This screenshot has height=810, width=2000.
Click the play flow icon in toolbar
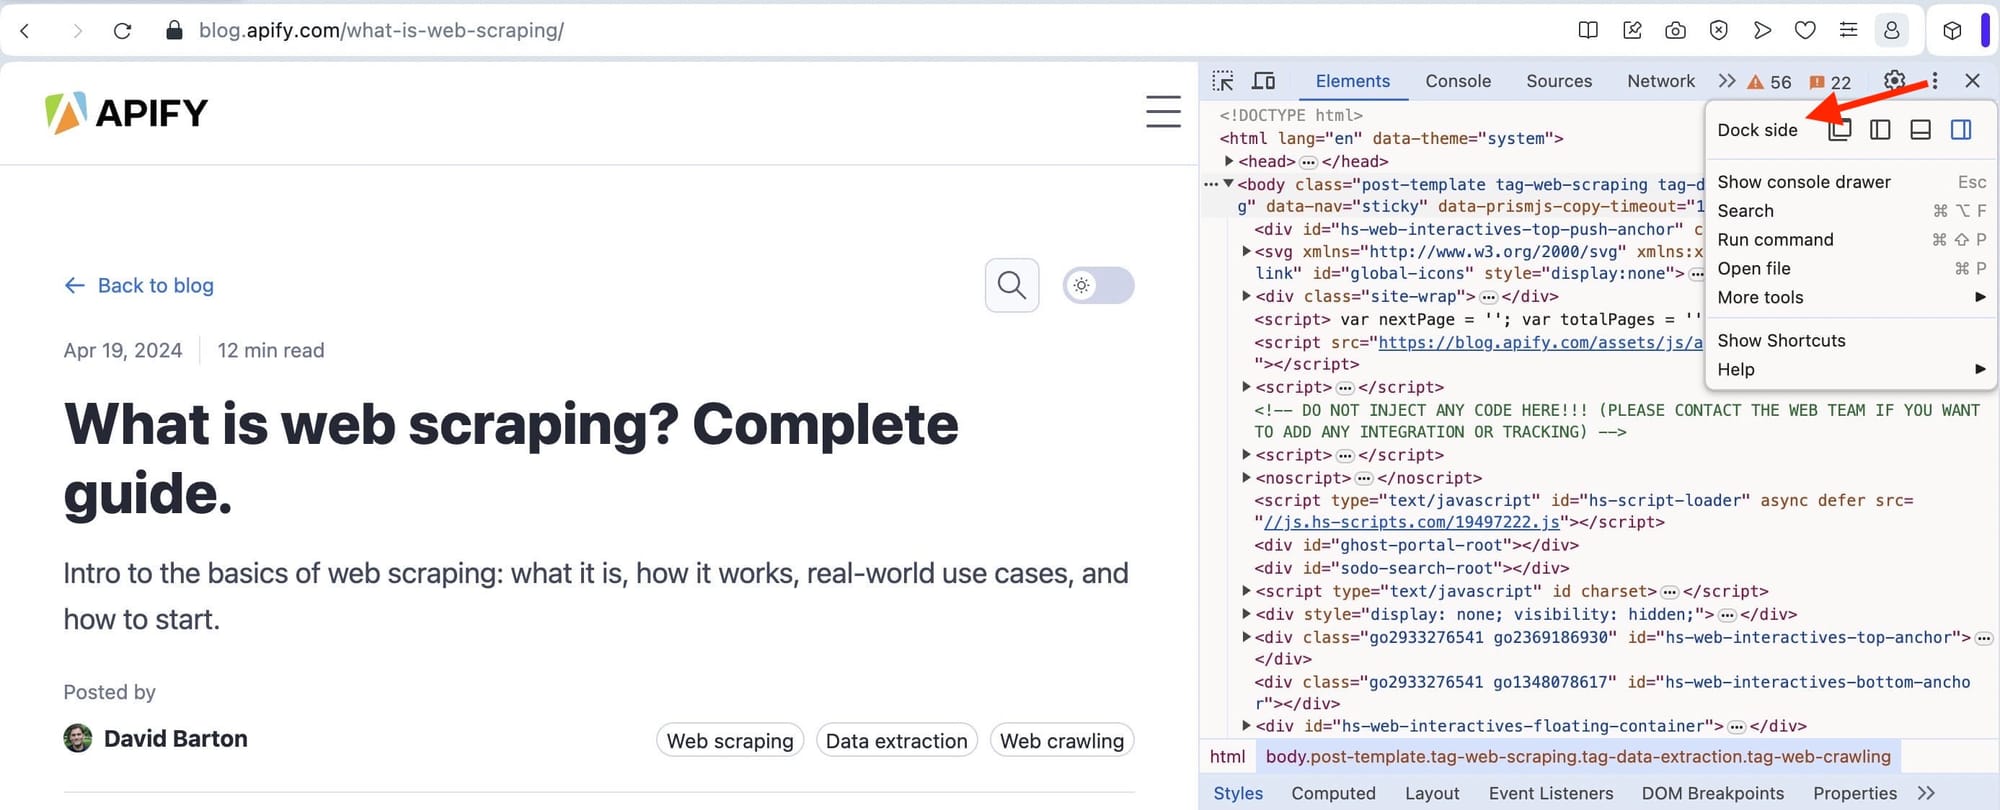[x=1762, y=30]
